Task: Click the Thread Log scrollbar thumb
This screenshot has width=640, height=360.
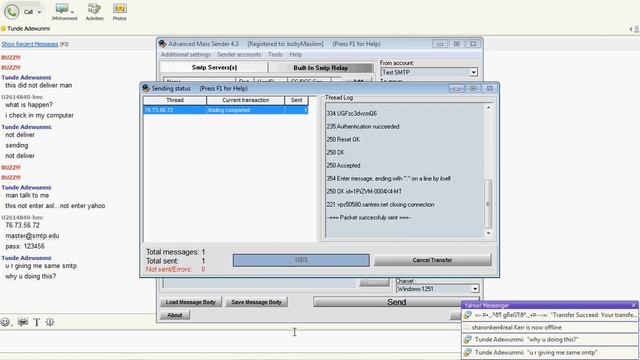Action: pyautogui.click(x=488, y=204)
